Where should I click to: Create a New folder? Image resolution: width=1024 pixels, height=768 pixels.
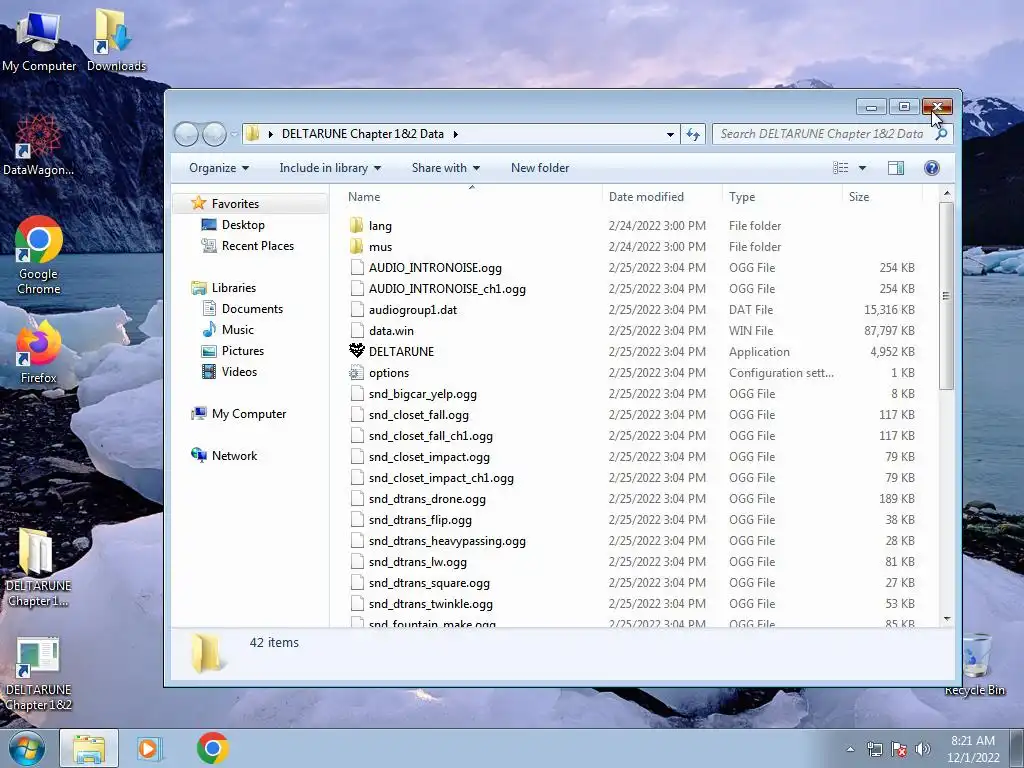pos(540,168)
